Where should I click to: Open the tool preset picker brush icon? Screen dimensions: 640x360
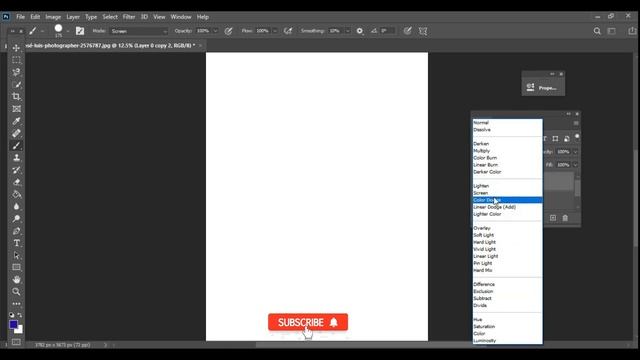point(33,31)
